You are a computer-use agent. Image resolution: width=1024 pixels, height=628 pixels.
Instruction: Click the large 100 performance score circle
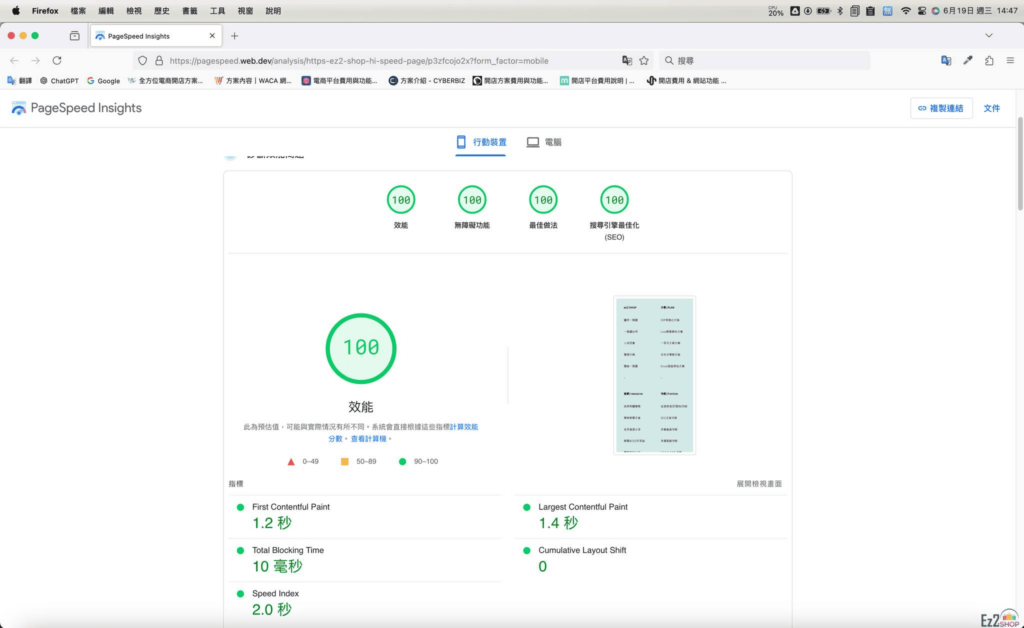pos(360,348)
